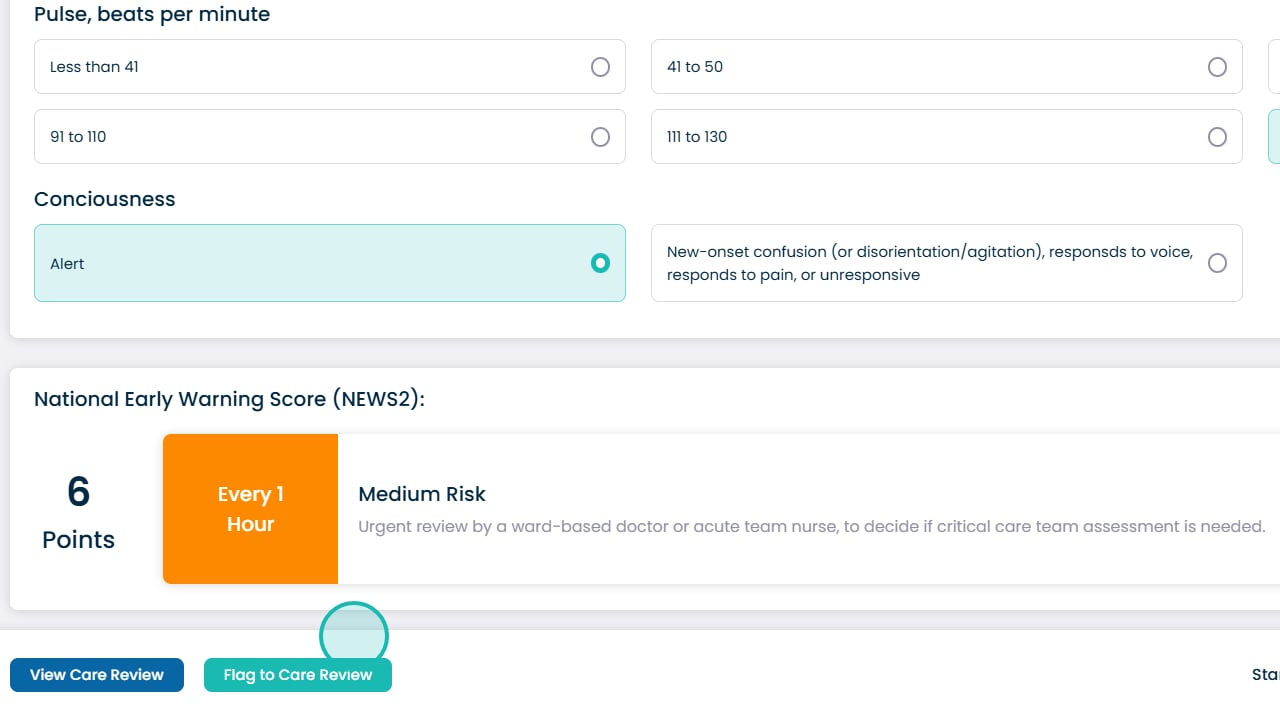
Task: Click the orange "Every 1 Hour" box
Action: 250,509
